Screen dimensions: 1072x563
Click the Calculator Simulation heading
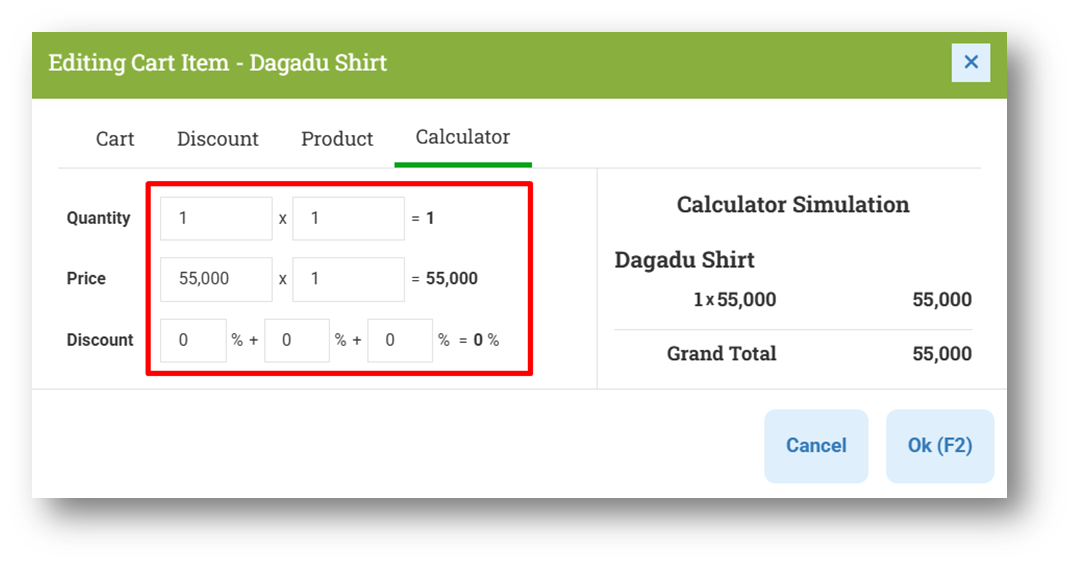[793, 205]
